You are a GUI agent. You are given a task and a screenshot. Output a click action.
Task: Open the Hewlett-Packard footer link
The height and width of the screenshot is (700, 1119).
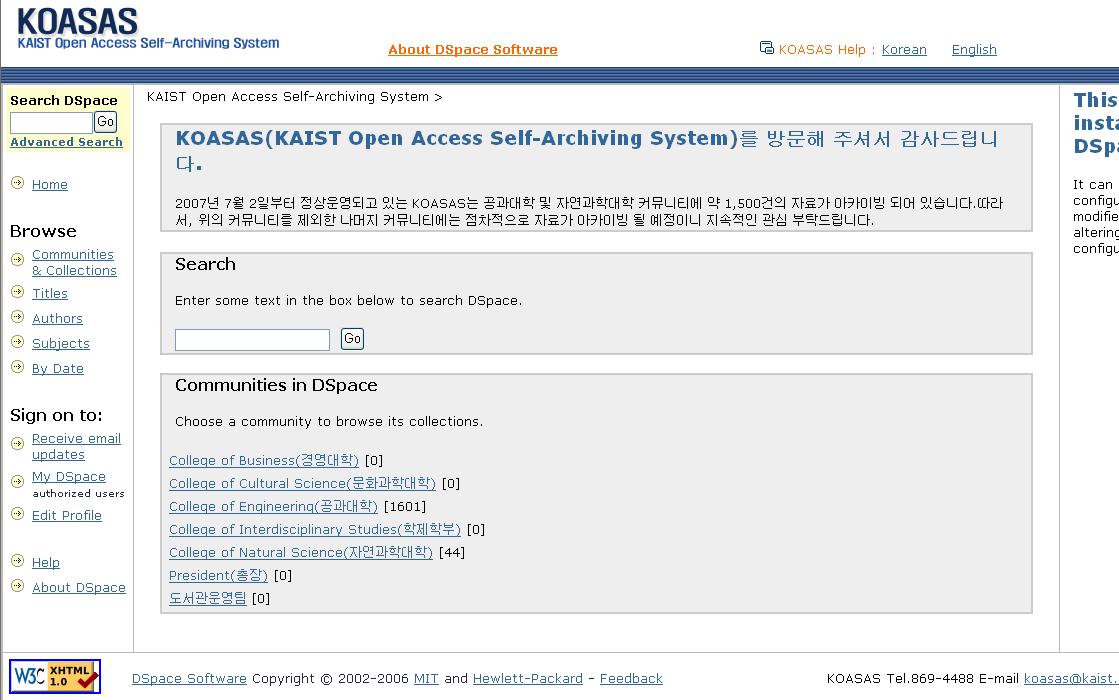coord(527,679)
